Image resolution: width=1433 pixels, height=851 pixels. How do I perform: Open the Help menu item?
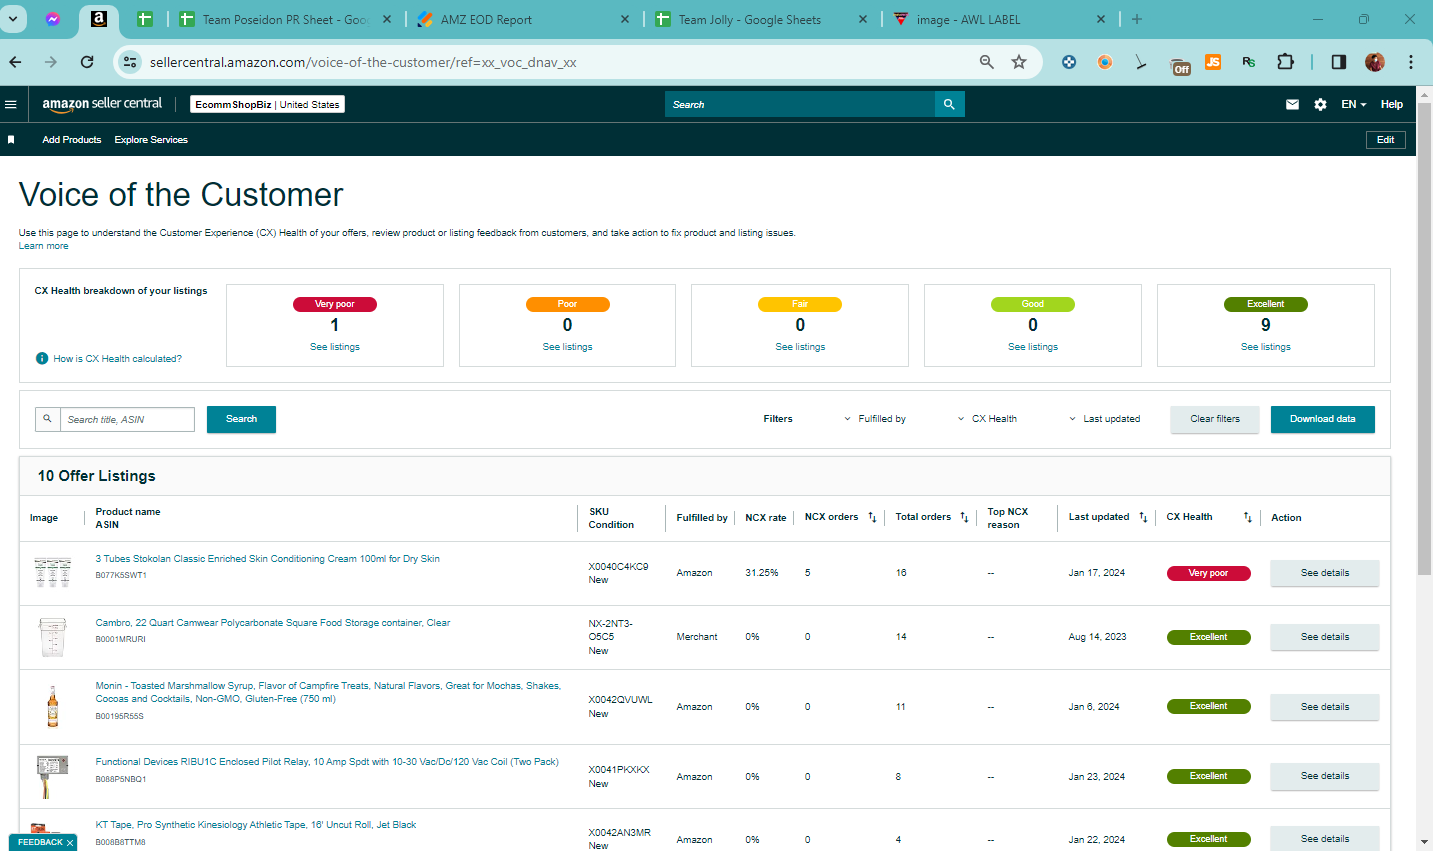pyautogui.click(x=1392, y=104)
